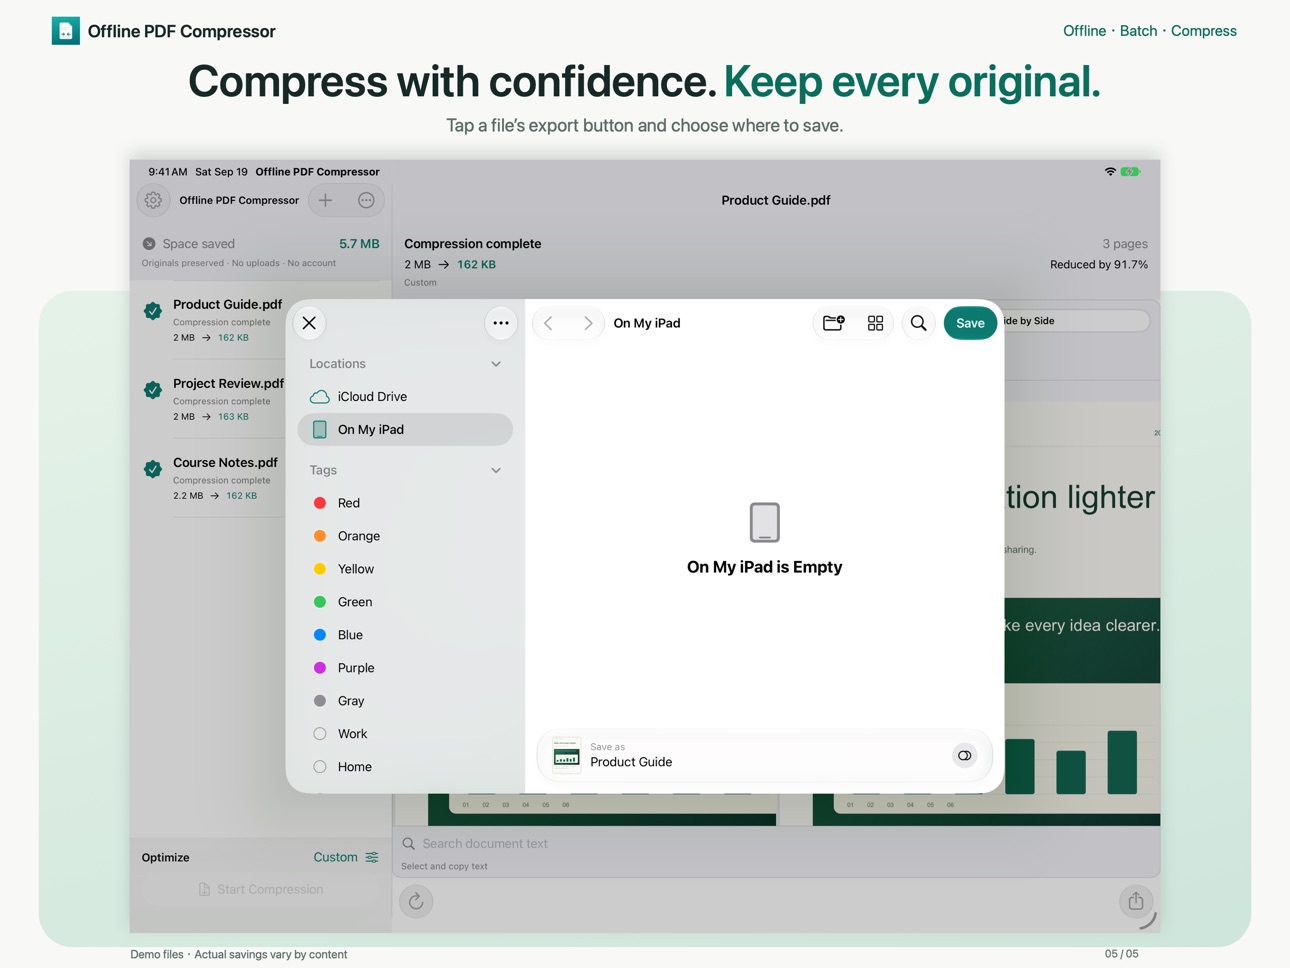Open the Custom optimize settings

(x=346, y=857)
